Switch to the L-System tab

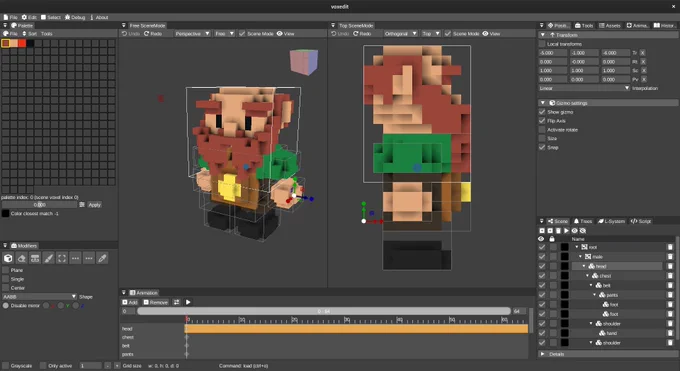tap(611, 221)
